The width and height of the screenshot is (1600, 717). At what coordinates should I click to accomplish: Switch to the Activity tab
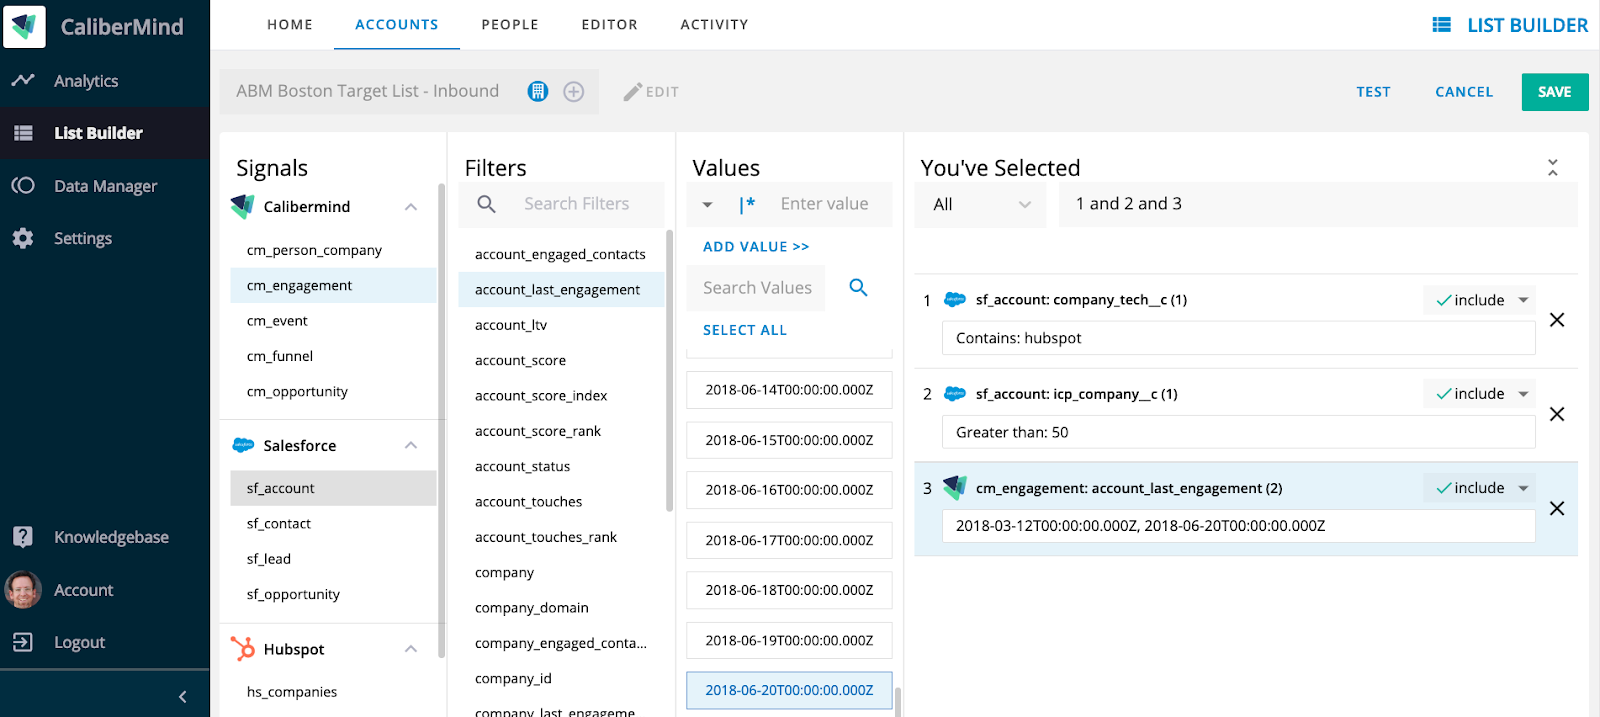coord(714,25)
